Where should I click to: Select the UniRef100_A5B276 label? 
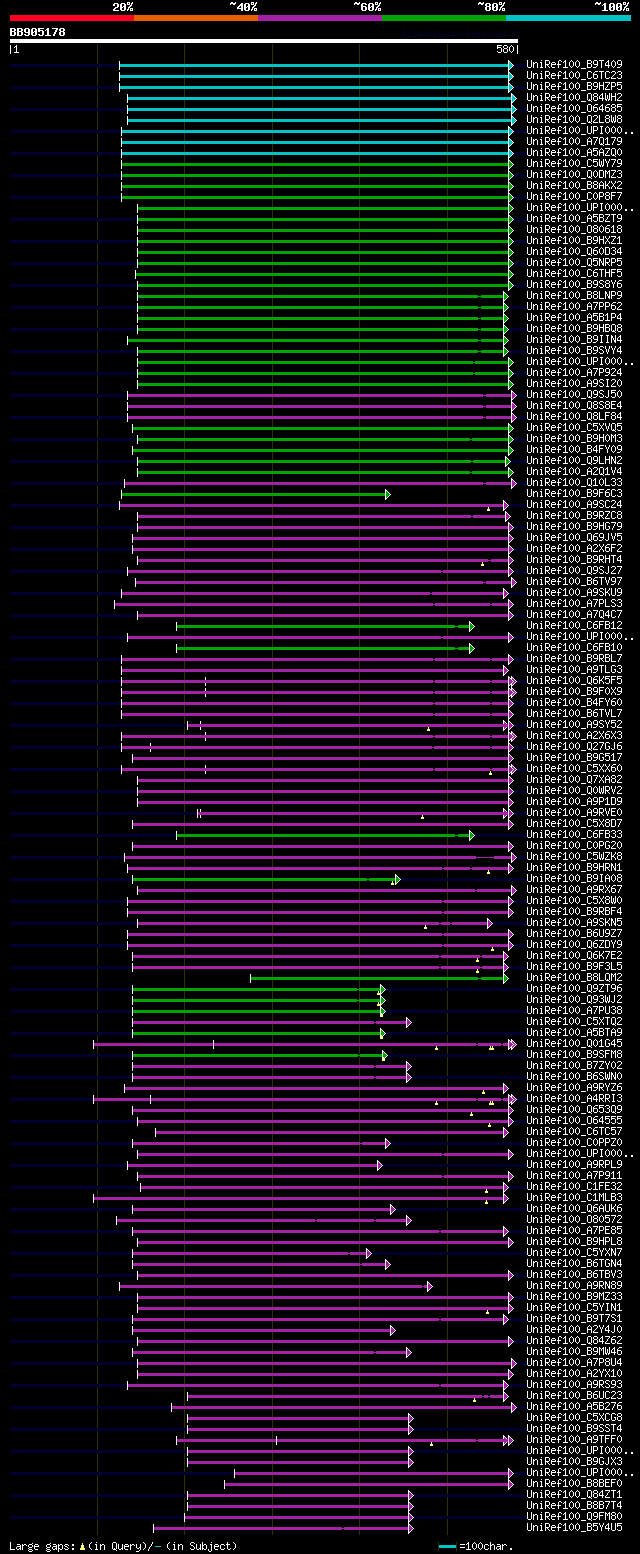click(574, 1406)
